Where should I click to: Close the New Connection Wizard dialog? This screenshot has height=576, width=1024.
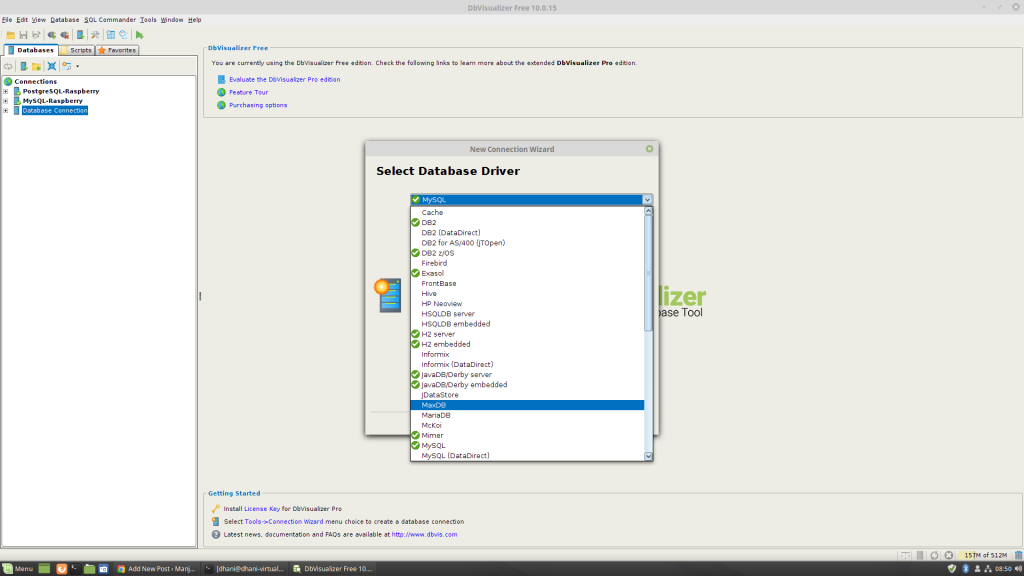pyautogui.click(x=649, y=149)
